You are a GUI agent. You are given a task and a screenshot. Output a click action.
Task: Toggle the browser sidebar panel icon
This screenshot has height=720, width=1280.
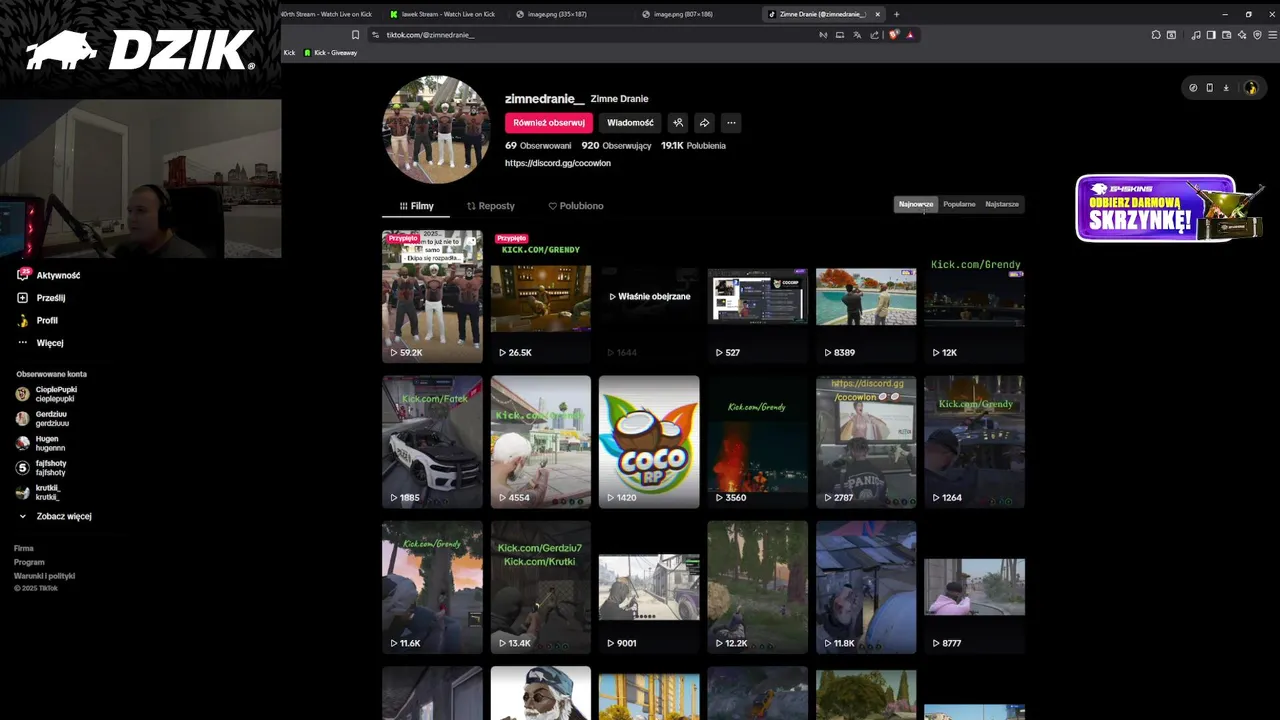click(1211, 35)
